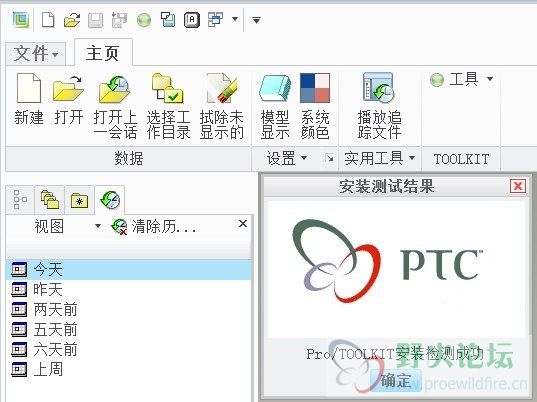Click the 设置 group dialog launcher arrow
The image size is (537, 402).
coord(329,158)
